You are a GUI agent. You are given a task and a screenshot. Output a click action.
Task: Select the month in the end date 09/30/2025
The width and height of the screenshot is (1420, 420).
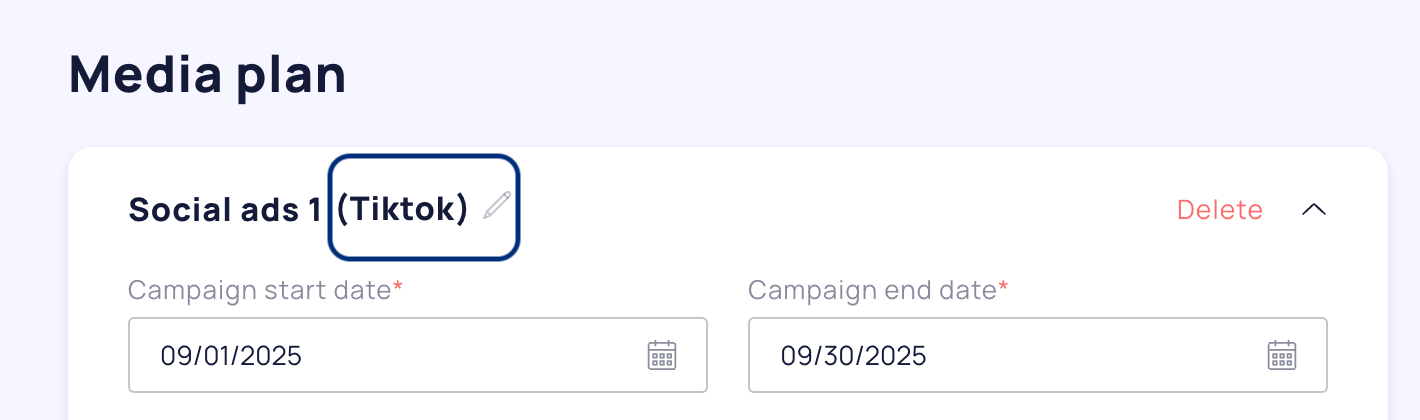797,356
